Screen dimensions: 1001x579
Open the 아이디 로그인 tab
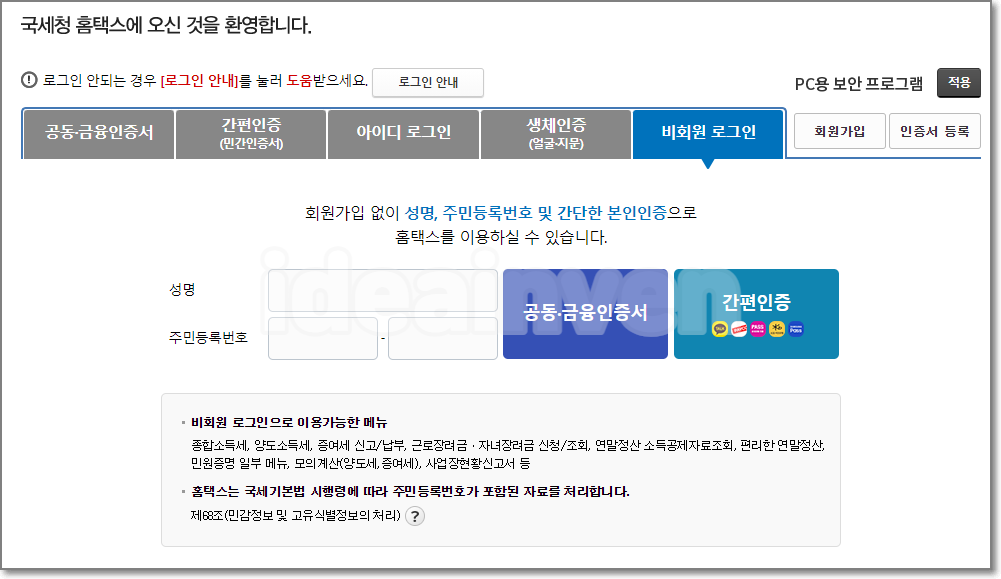[403, 132]
